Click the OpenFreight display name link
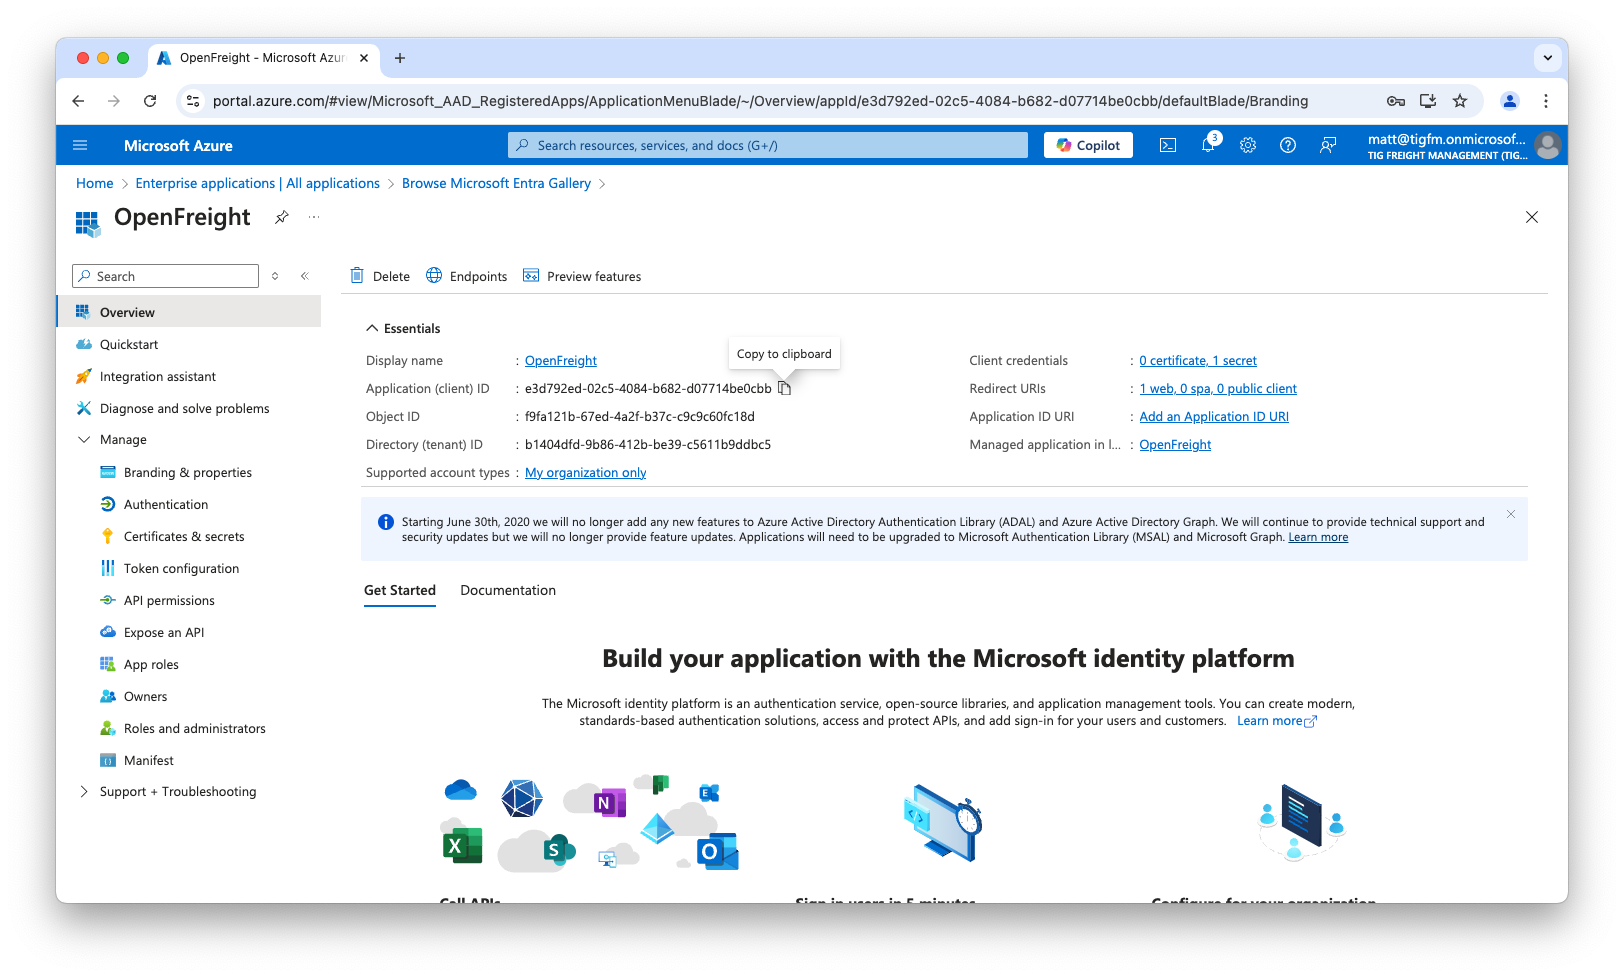 pyautogui.click(x=561, y=361)
